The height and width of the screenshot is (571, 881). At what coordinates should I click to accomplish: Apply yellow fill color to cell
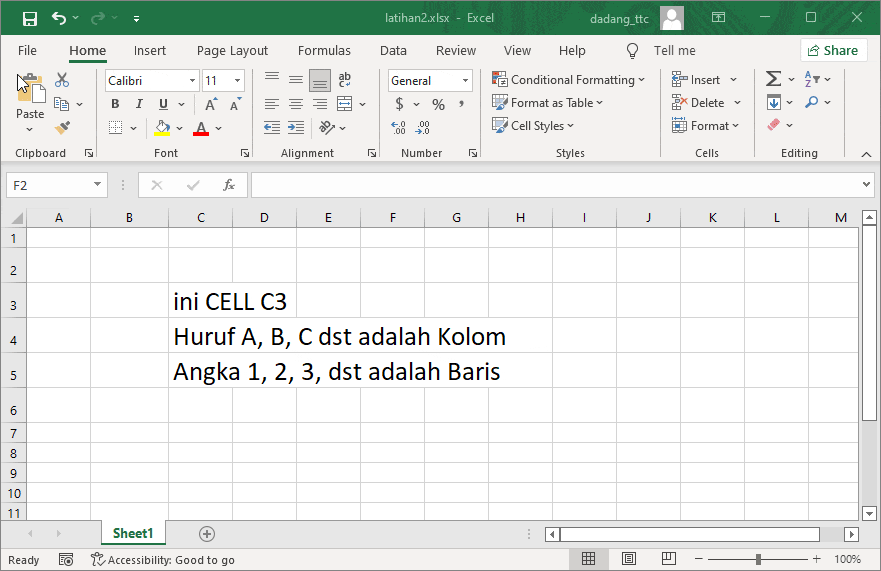[x=162, y=128]
